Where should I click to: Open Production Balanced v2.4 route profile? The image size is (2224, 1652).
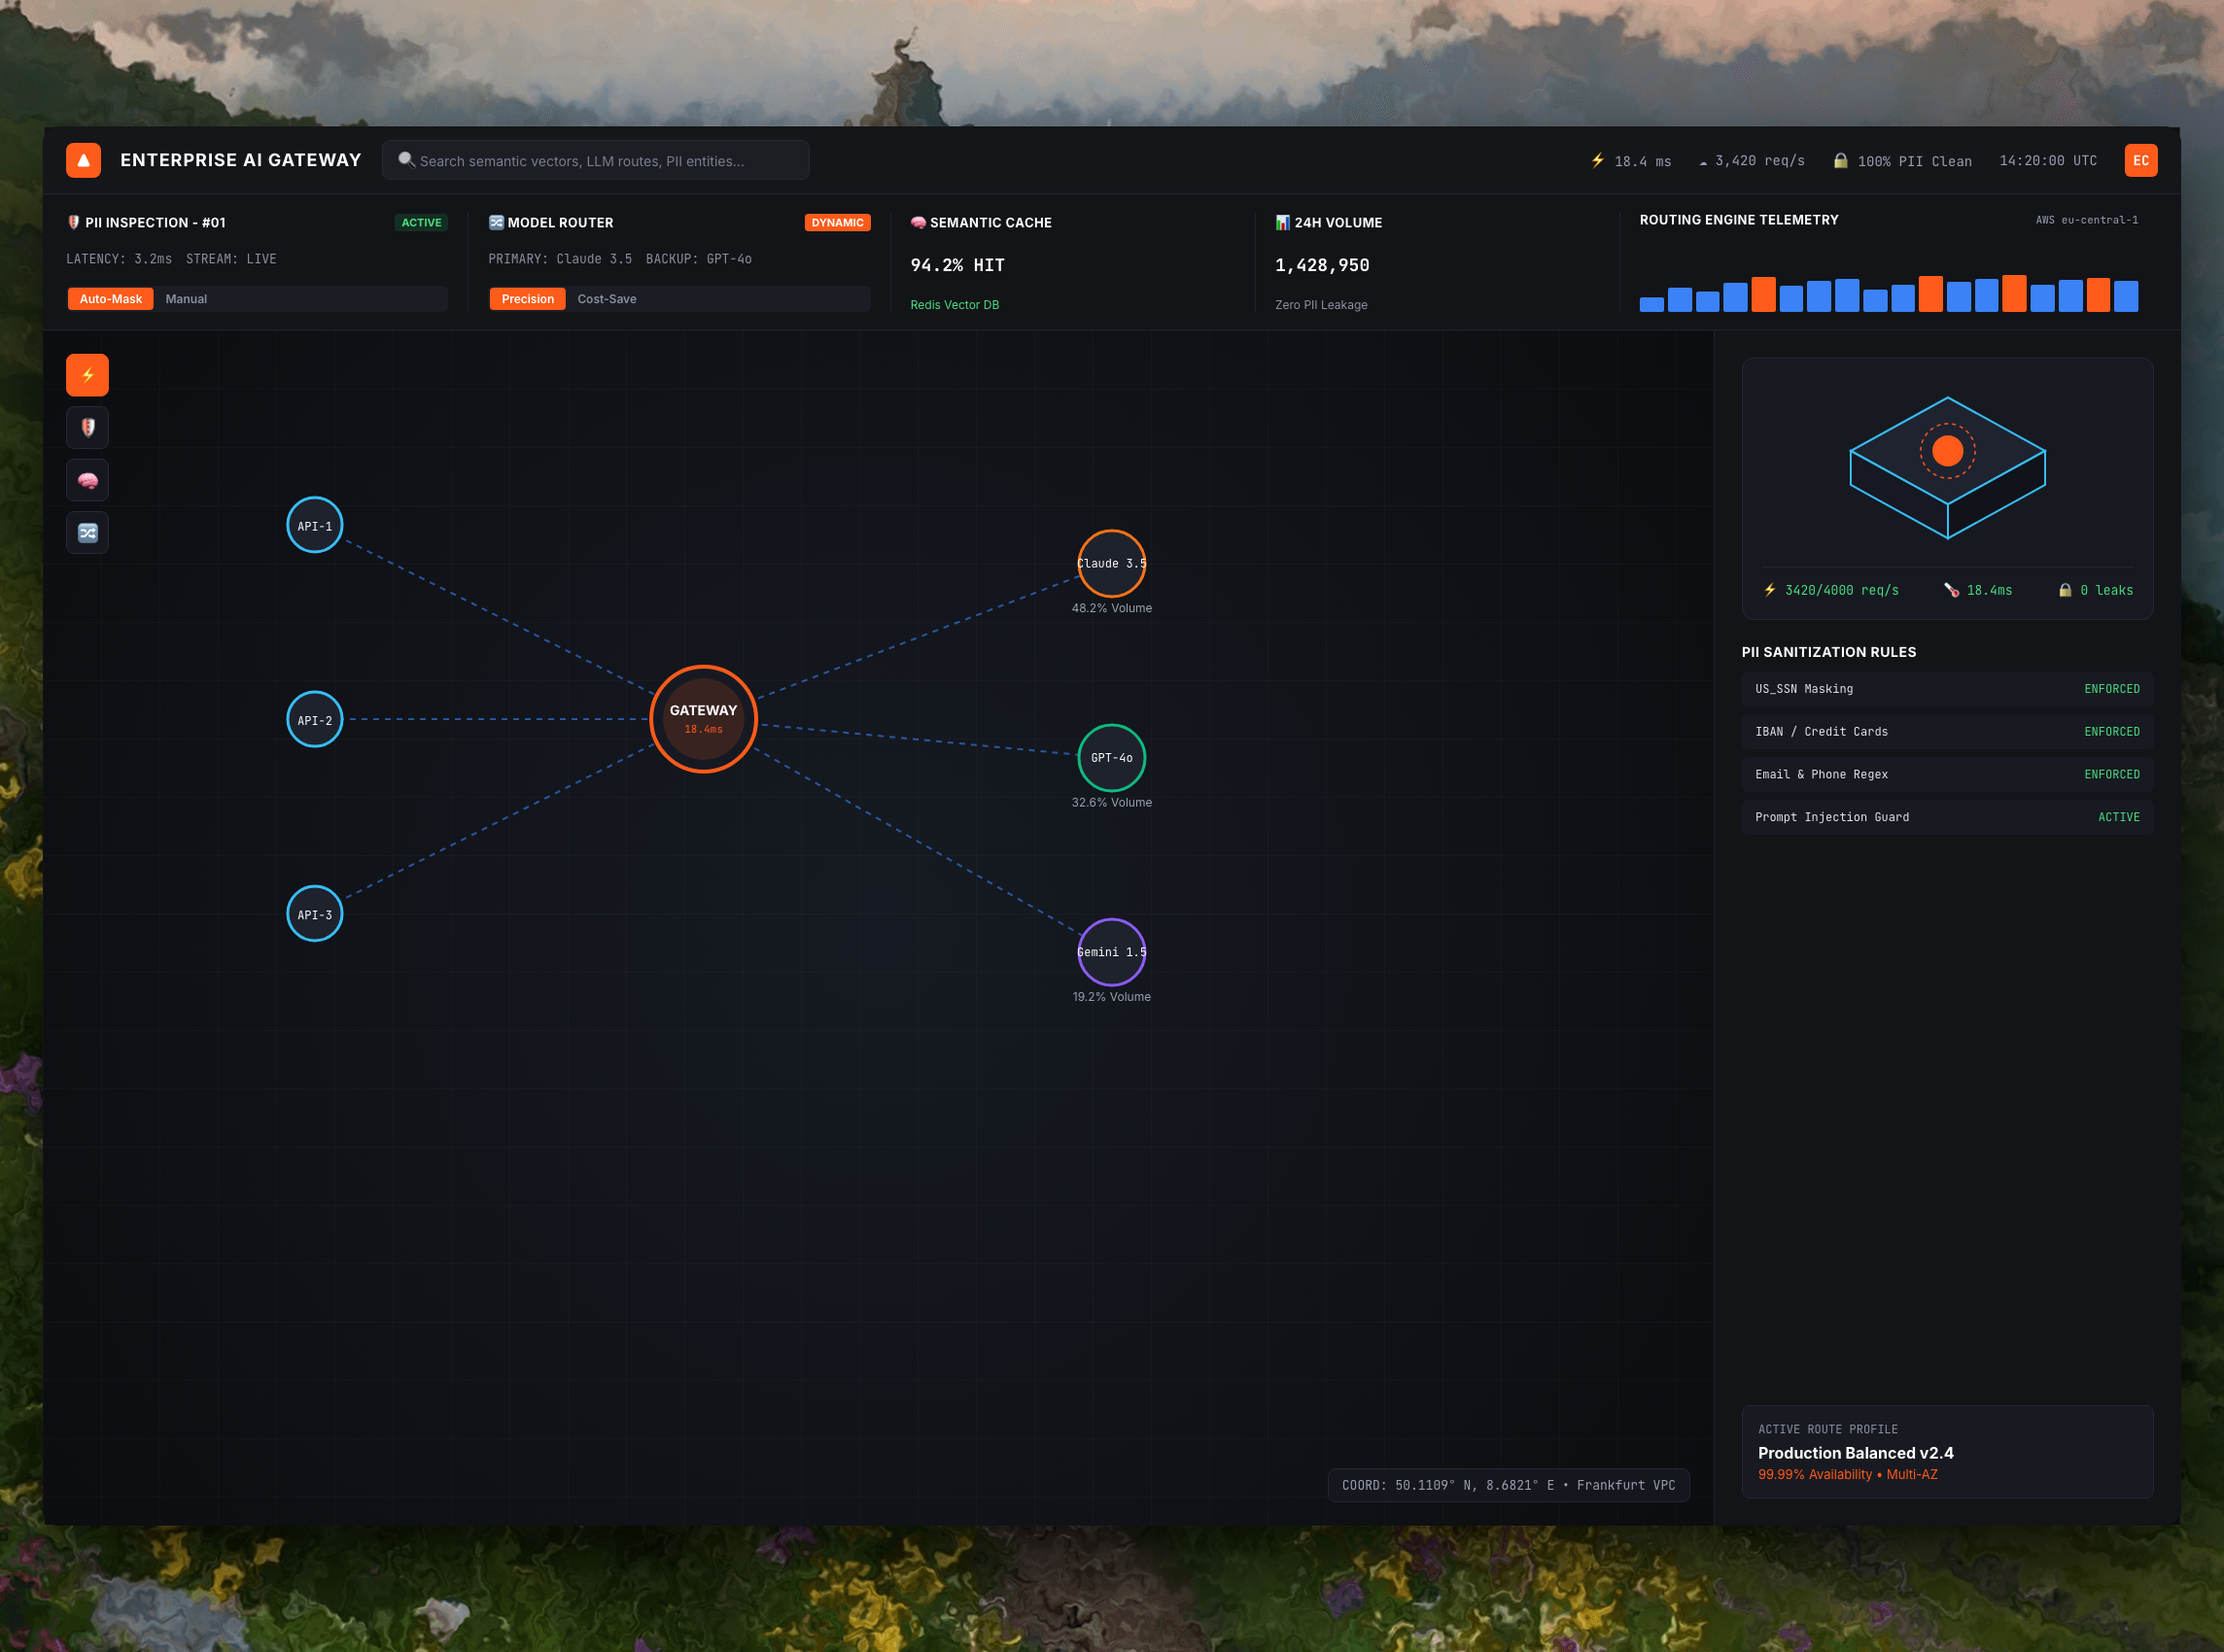[x=1947, y=1452]
